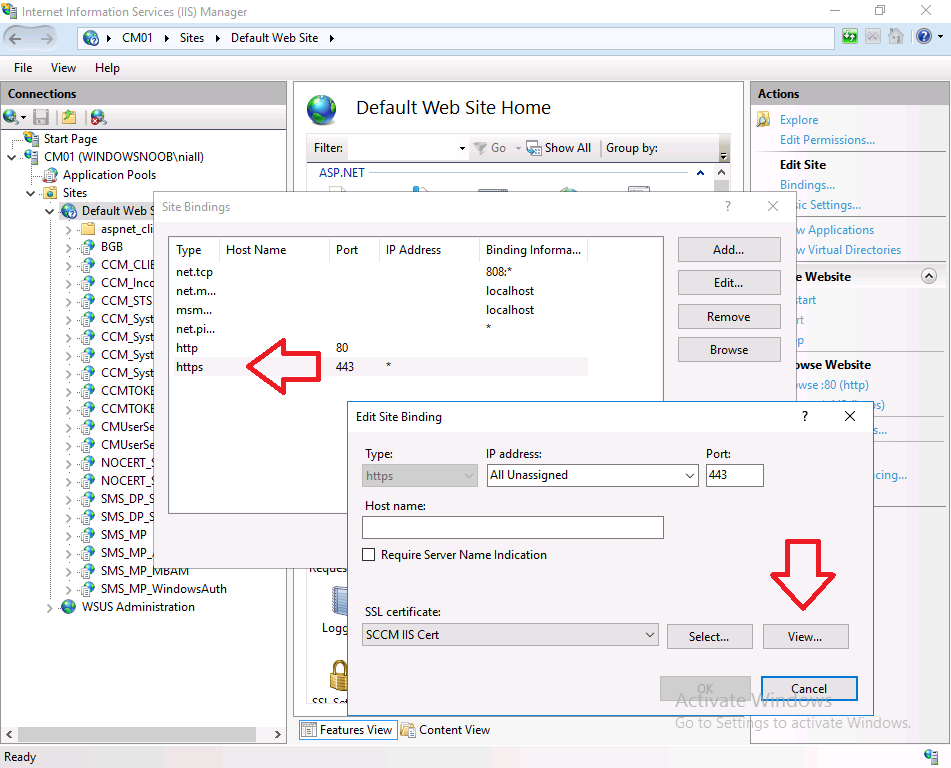Expand the BGB tree node

[69, 248]
